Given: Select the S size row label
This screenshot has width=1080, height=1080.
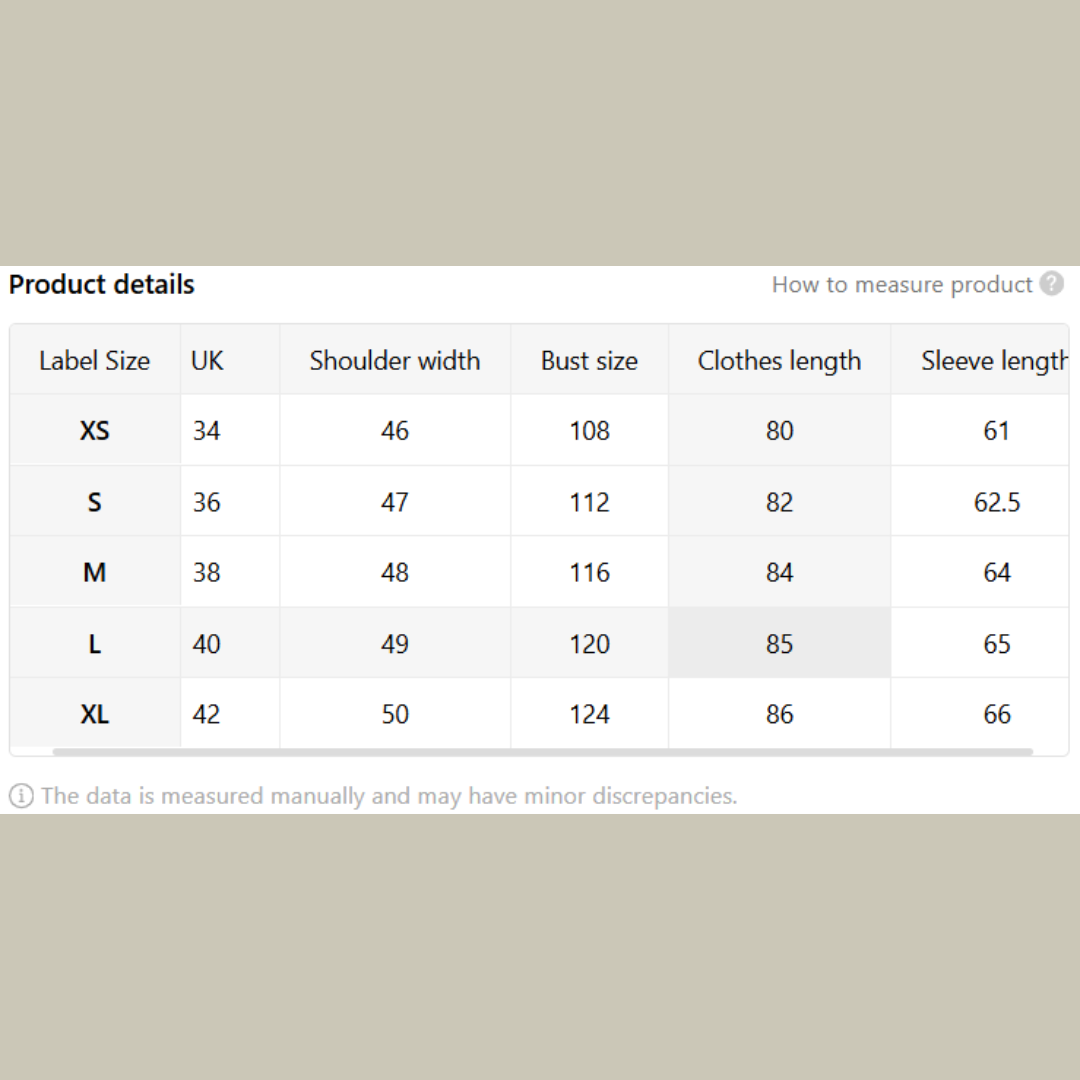Looking at the screenshot, I should [94, 502].
